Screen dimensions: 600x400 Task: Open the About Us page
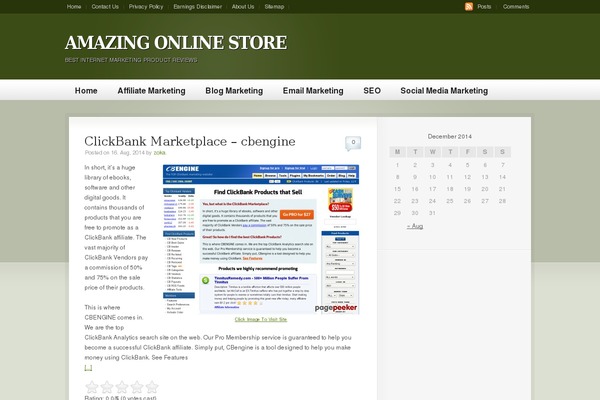click(x=243, y=7)
